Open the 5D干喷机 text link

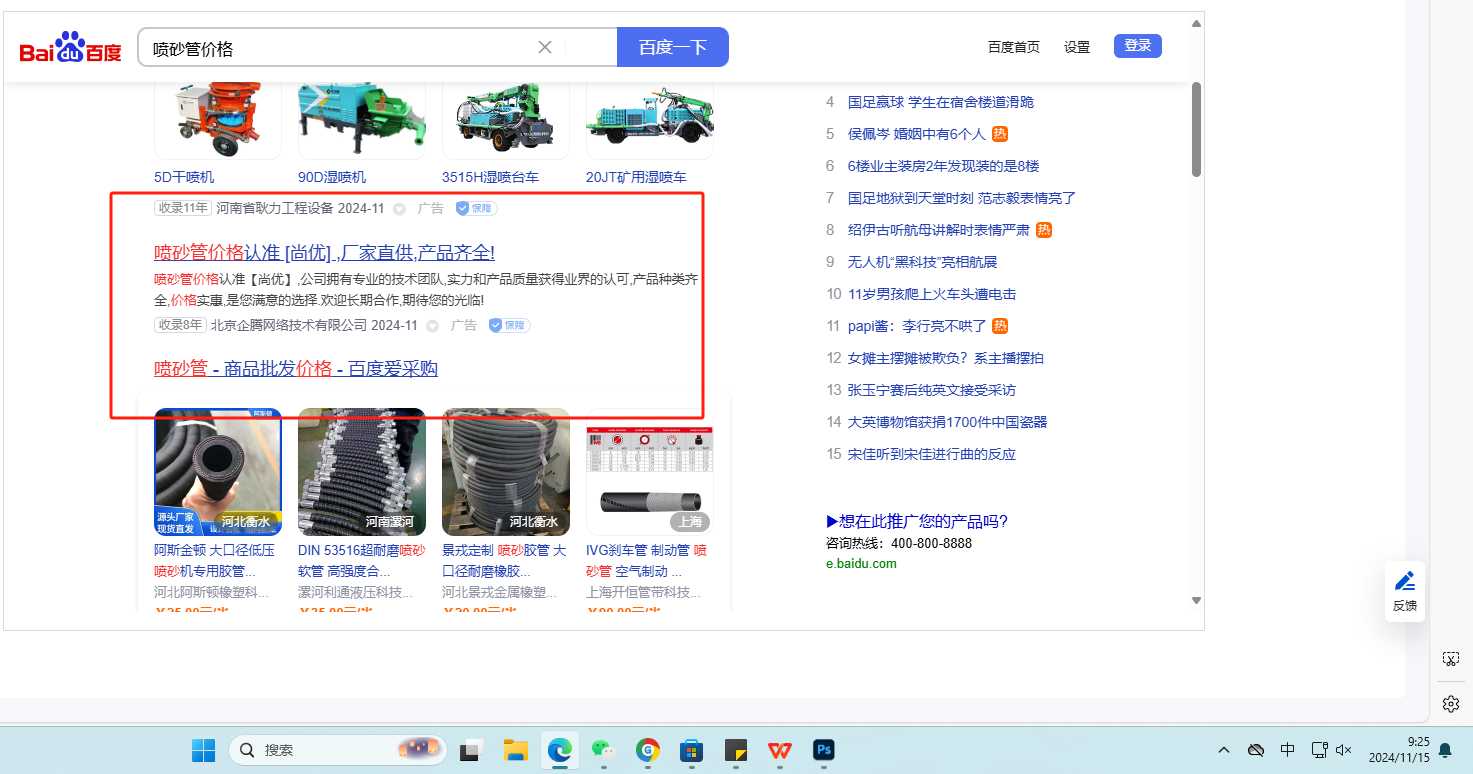click(x=184, y=177)
